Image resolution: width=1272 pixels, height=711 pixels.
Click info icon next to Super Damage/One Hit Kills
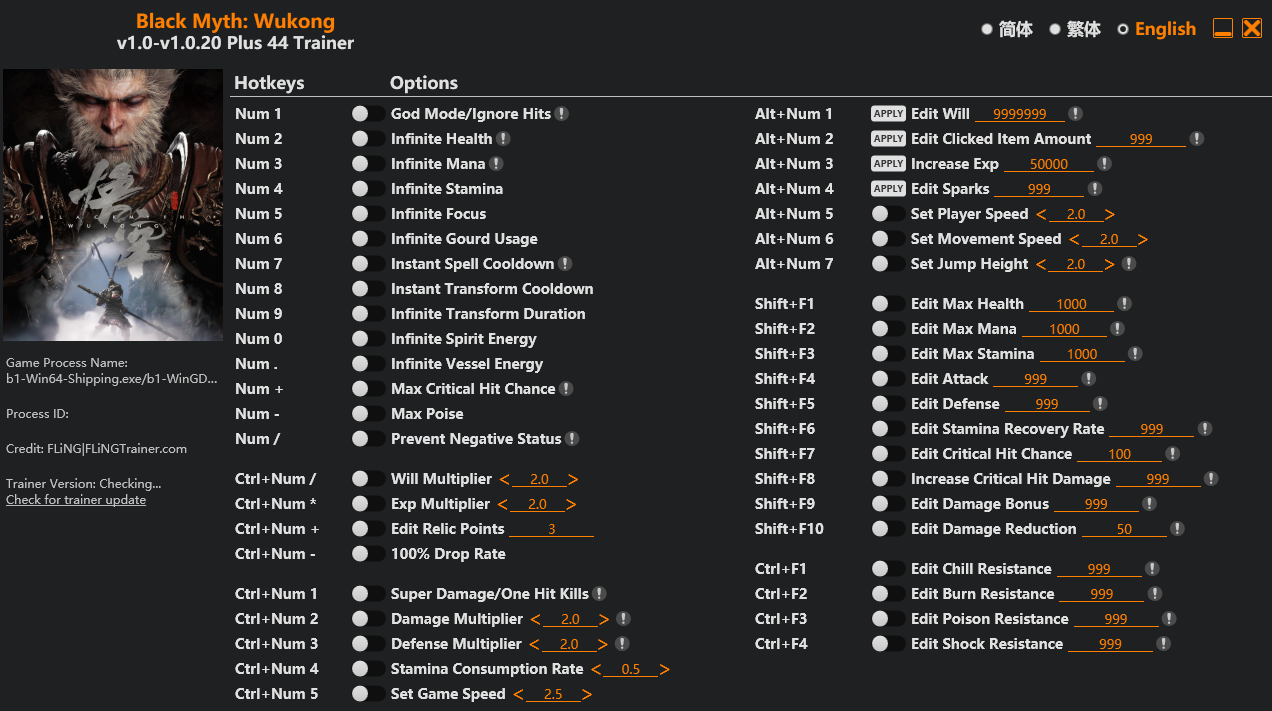coord(599,594)
